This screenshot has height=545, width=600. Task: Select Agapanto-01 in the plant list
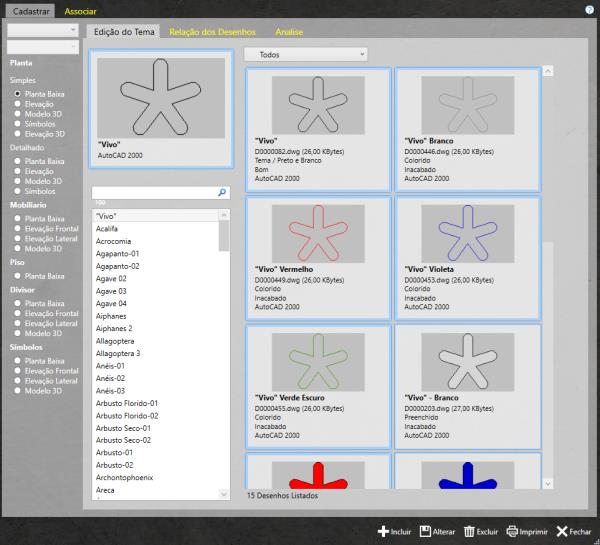pos(117,254)
